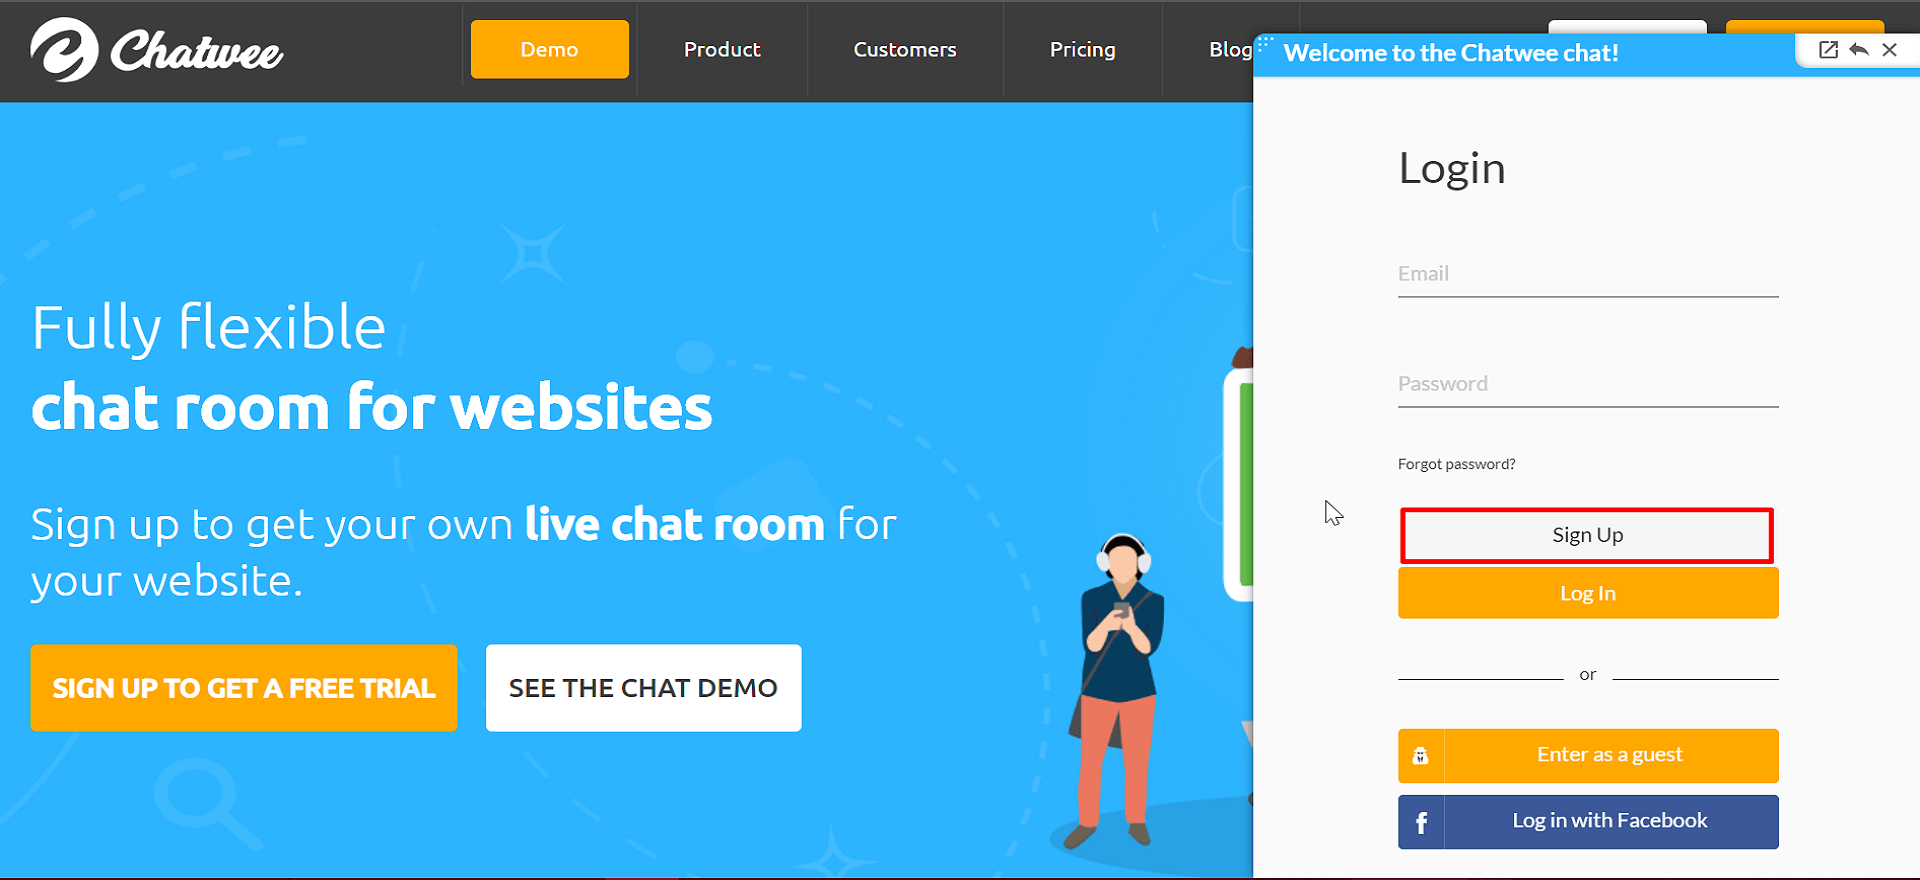Pop out the chat in a new window

[x=1828, y=50]
